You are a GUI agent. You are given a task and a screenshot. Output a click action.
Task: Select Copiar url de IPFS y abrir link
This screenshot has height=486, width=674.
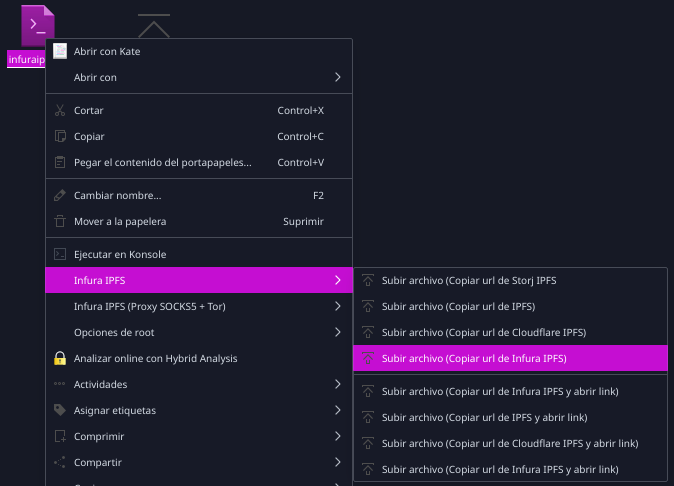click(510, 417)
